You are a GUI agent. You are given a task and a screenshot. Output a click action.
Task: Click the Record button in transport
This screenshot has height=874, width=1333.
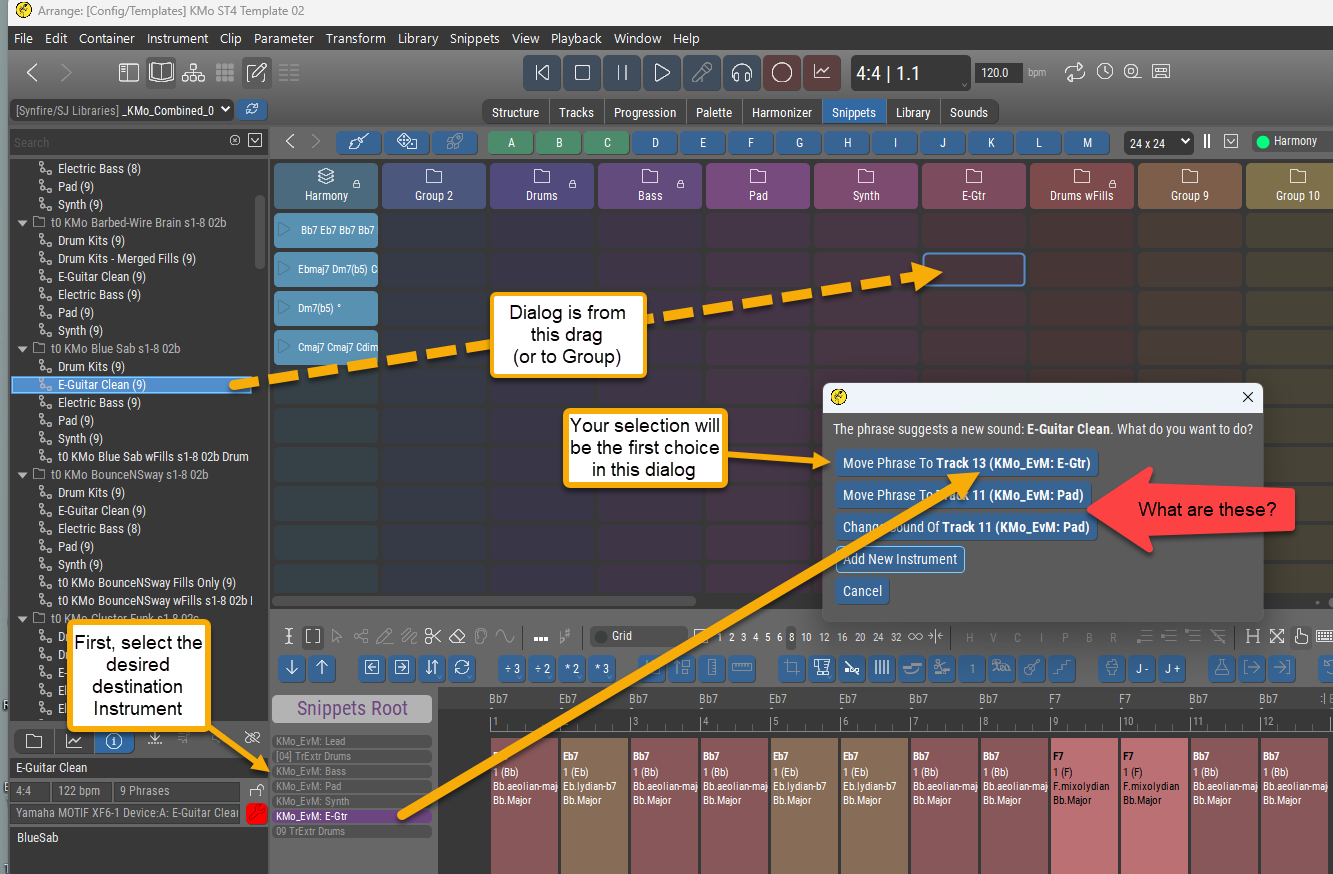pyautogui.click(x=782, y=72)
